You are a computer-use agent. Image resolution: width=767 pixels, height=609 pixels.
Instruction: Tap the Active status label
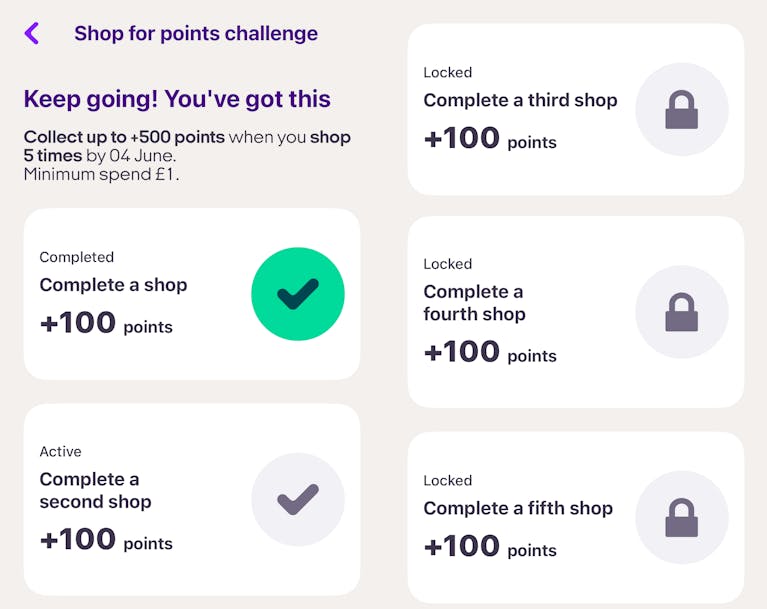click(61, 451)
